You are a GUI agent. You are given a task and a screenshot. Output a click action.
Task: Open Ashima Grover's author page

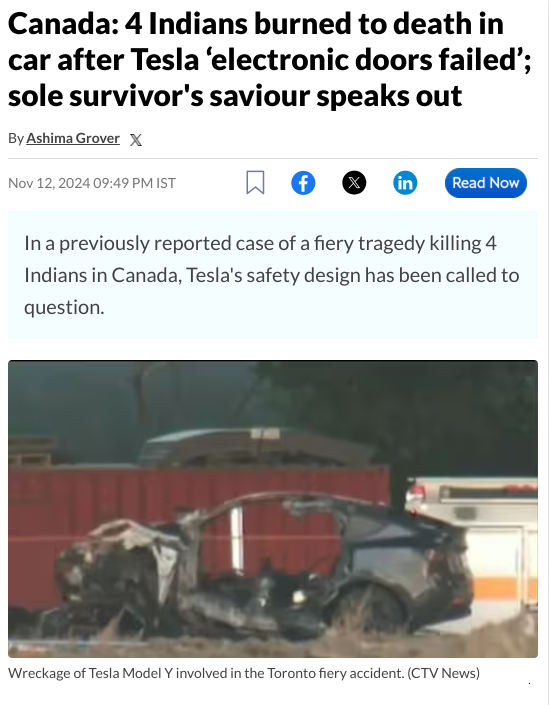(73, 138)
